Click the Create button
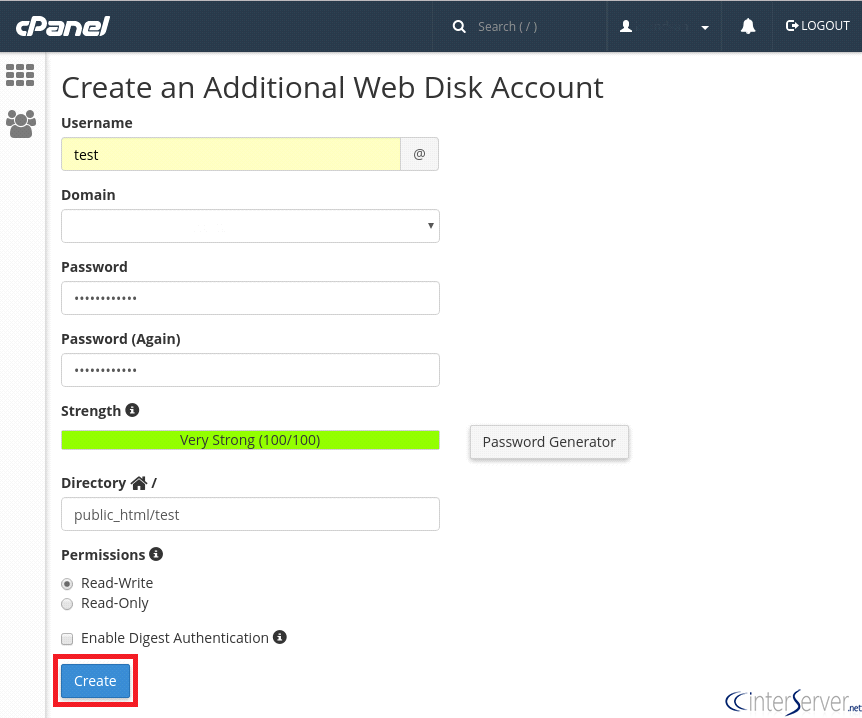The width and height of the screenshot is (862, 718). click(x=96, y=681)
